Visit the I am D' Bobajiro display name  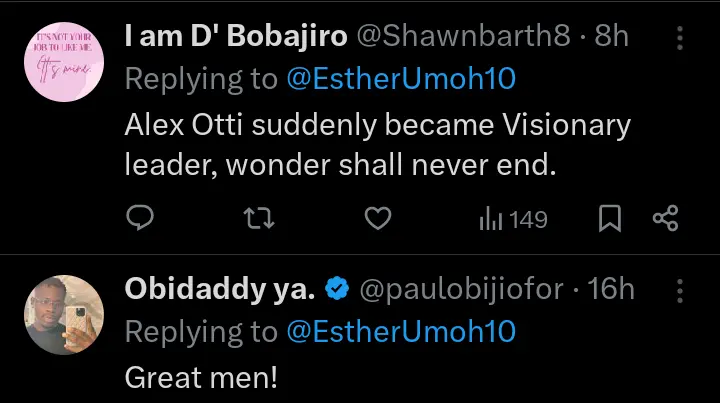[x=236, y=38]
